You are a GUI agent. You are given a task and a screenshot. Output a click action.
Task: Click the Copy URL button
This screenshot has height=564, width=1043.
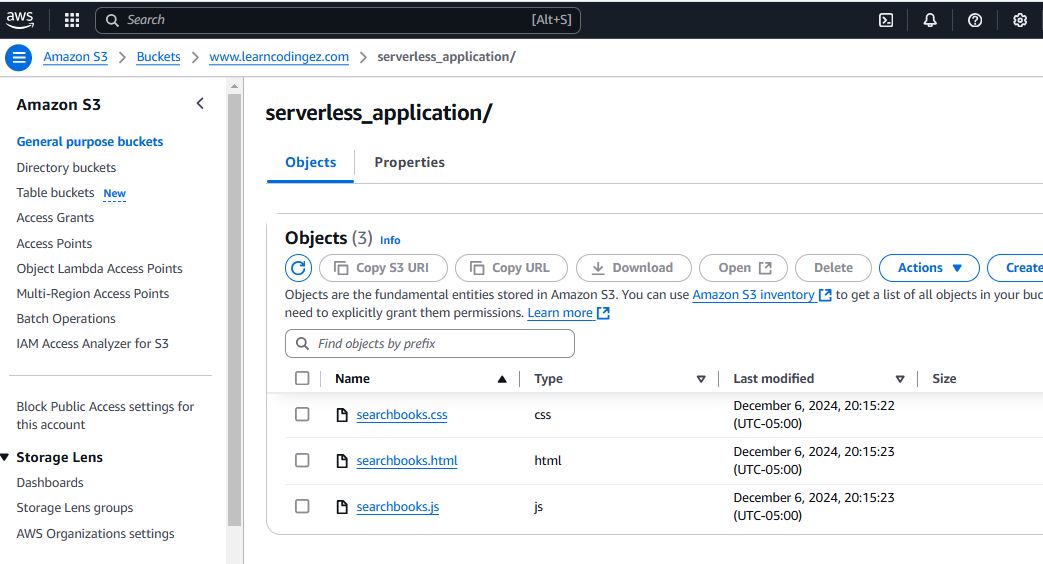(x=511, y=267)
